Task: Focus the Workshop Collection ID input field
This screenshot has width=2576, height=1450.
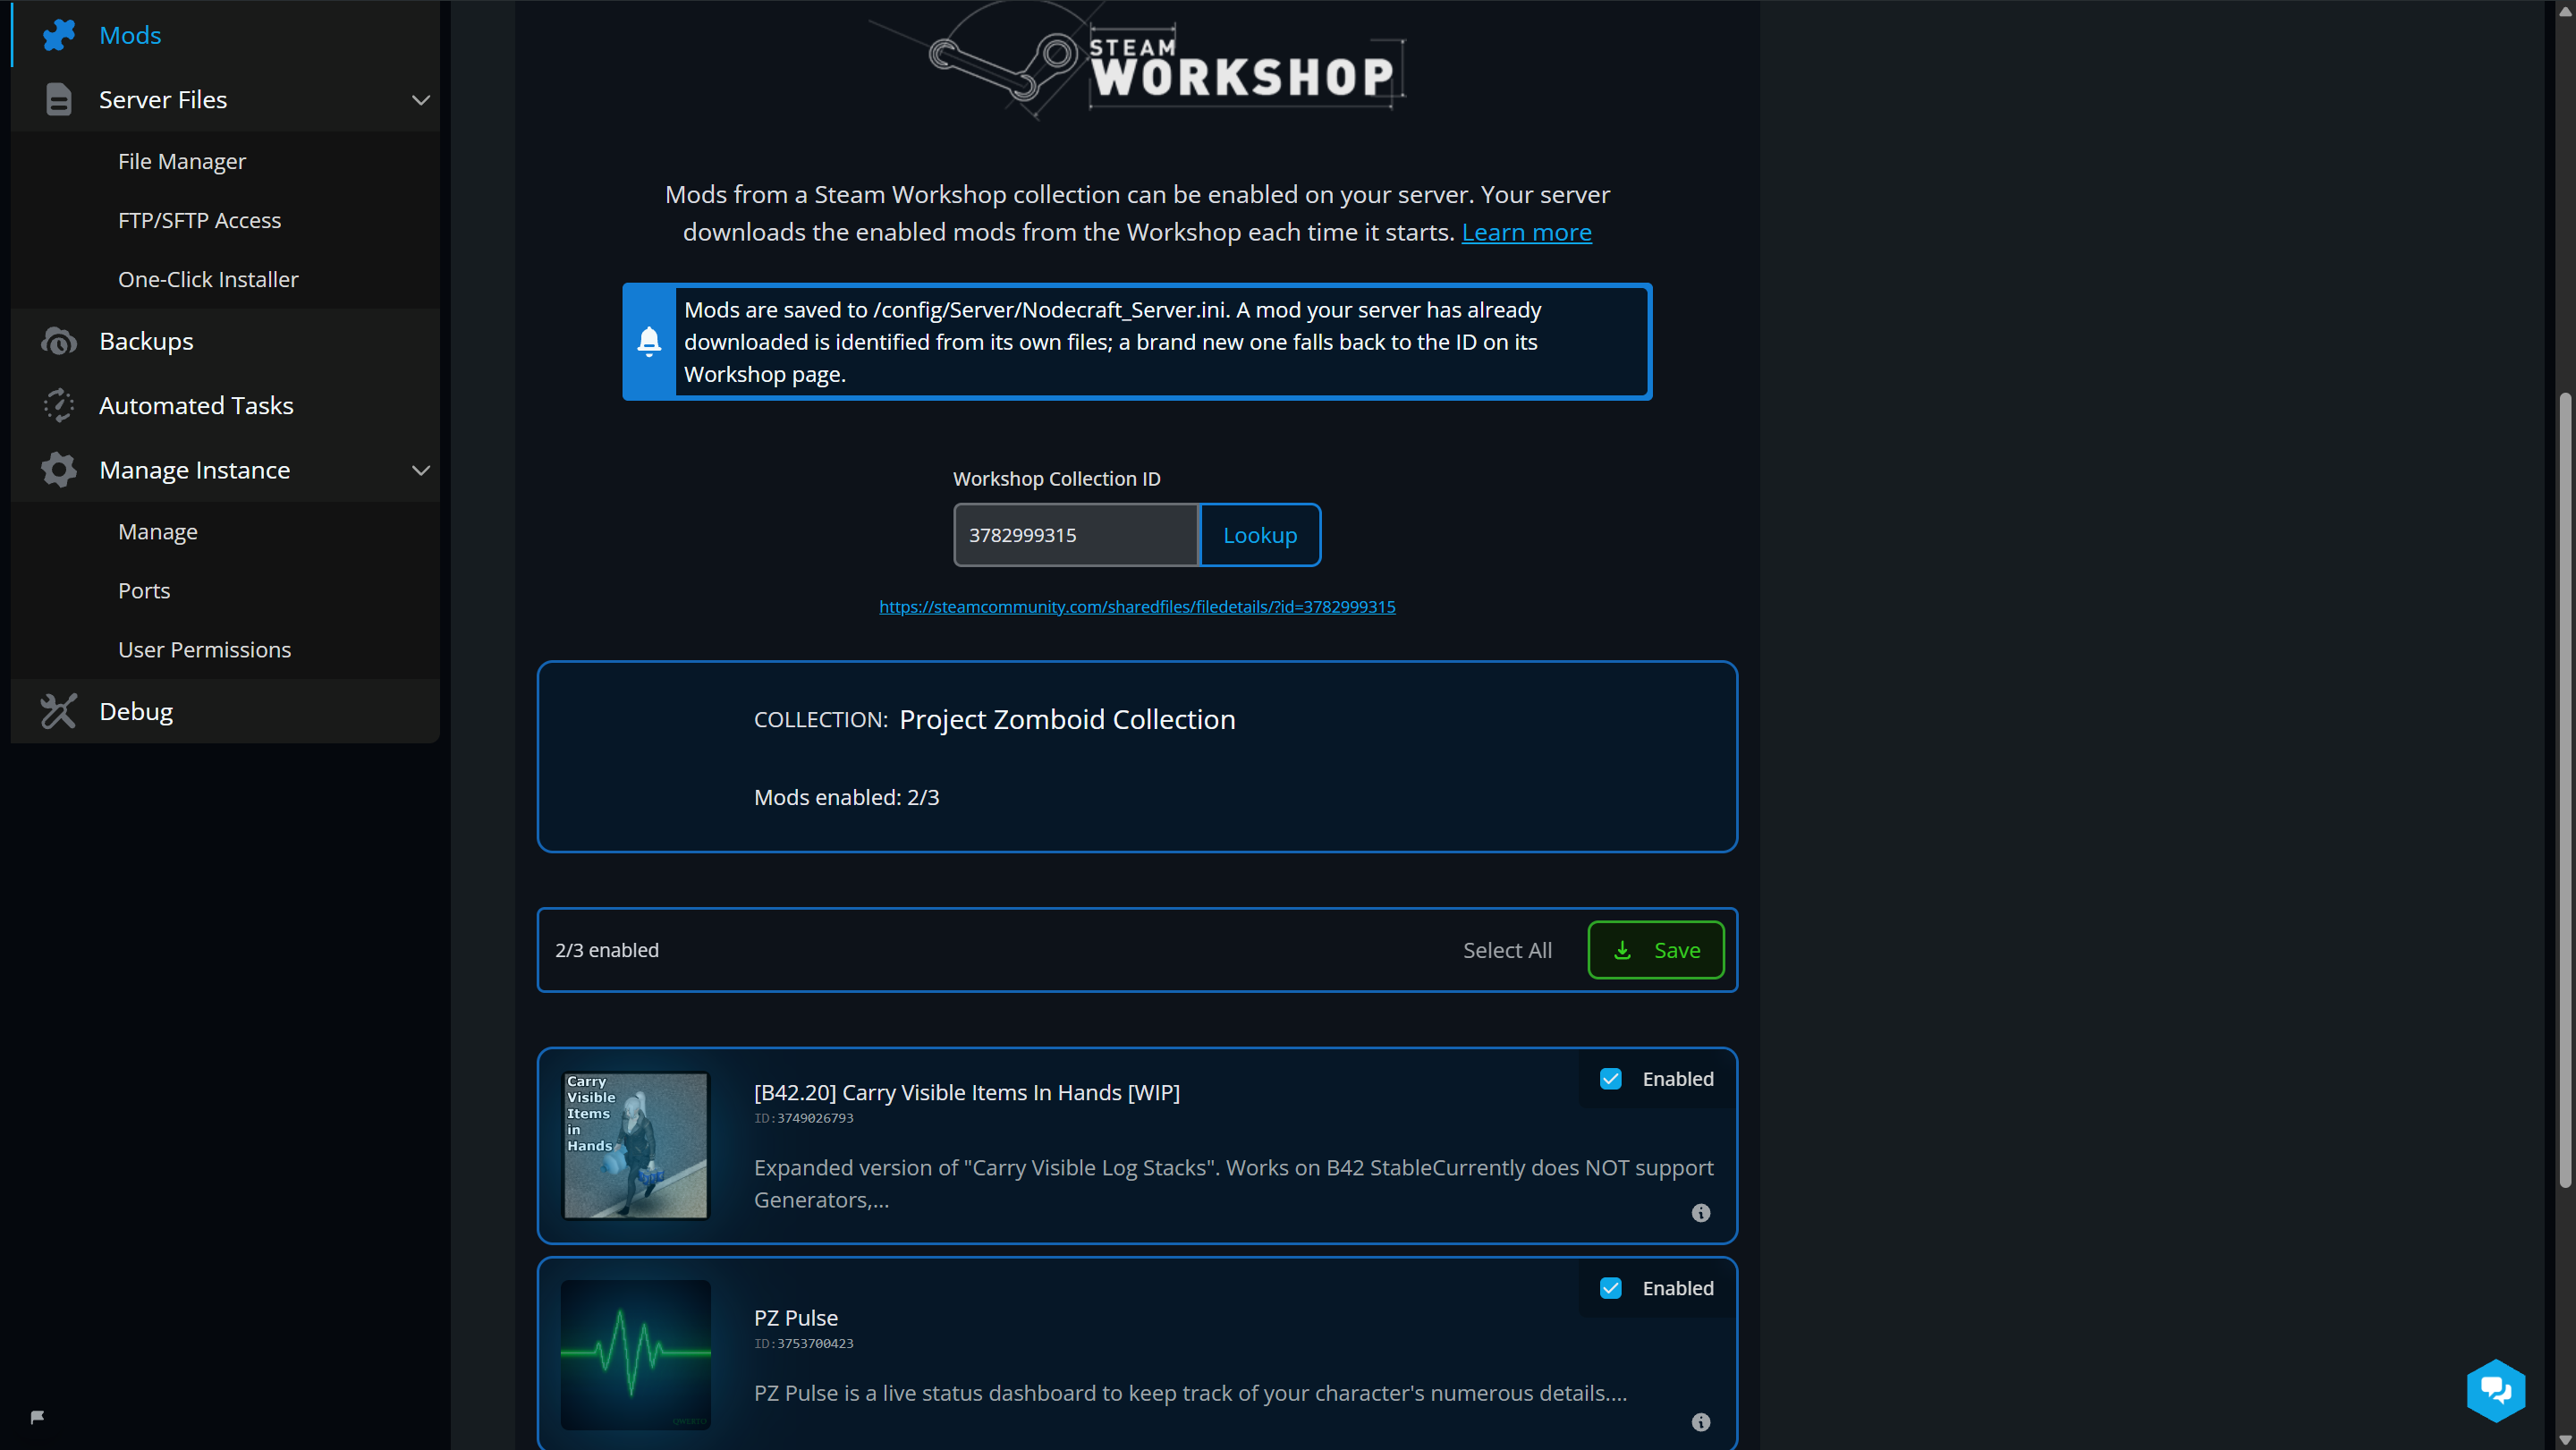Action: [x=1075, y=535]
